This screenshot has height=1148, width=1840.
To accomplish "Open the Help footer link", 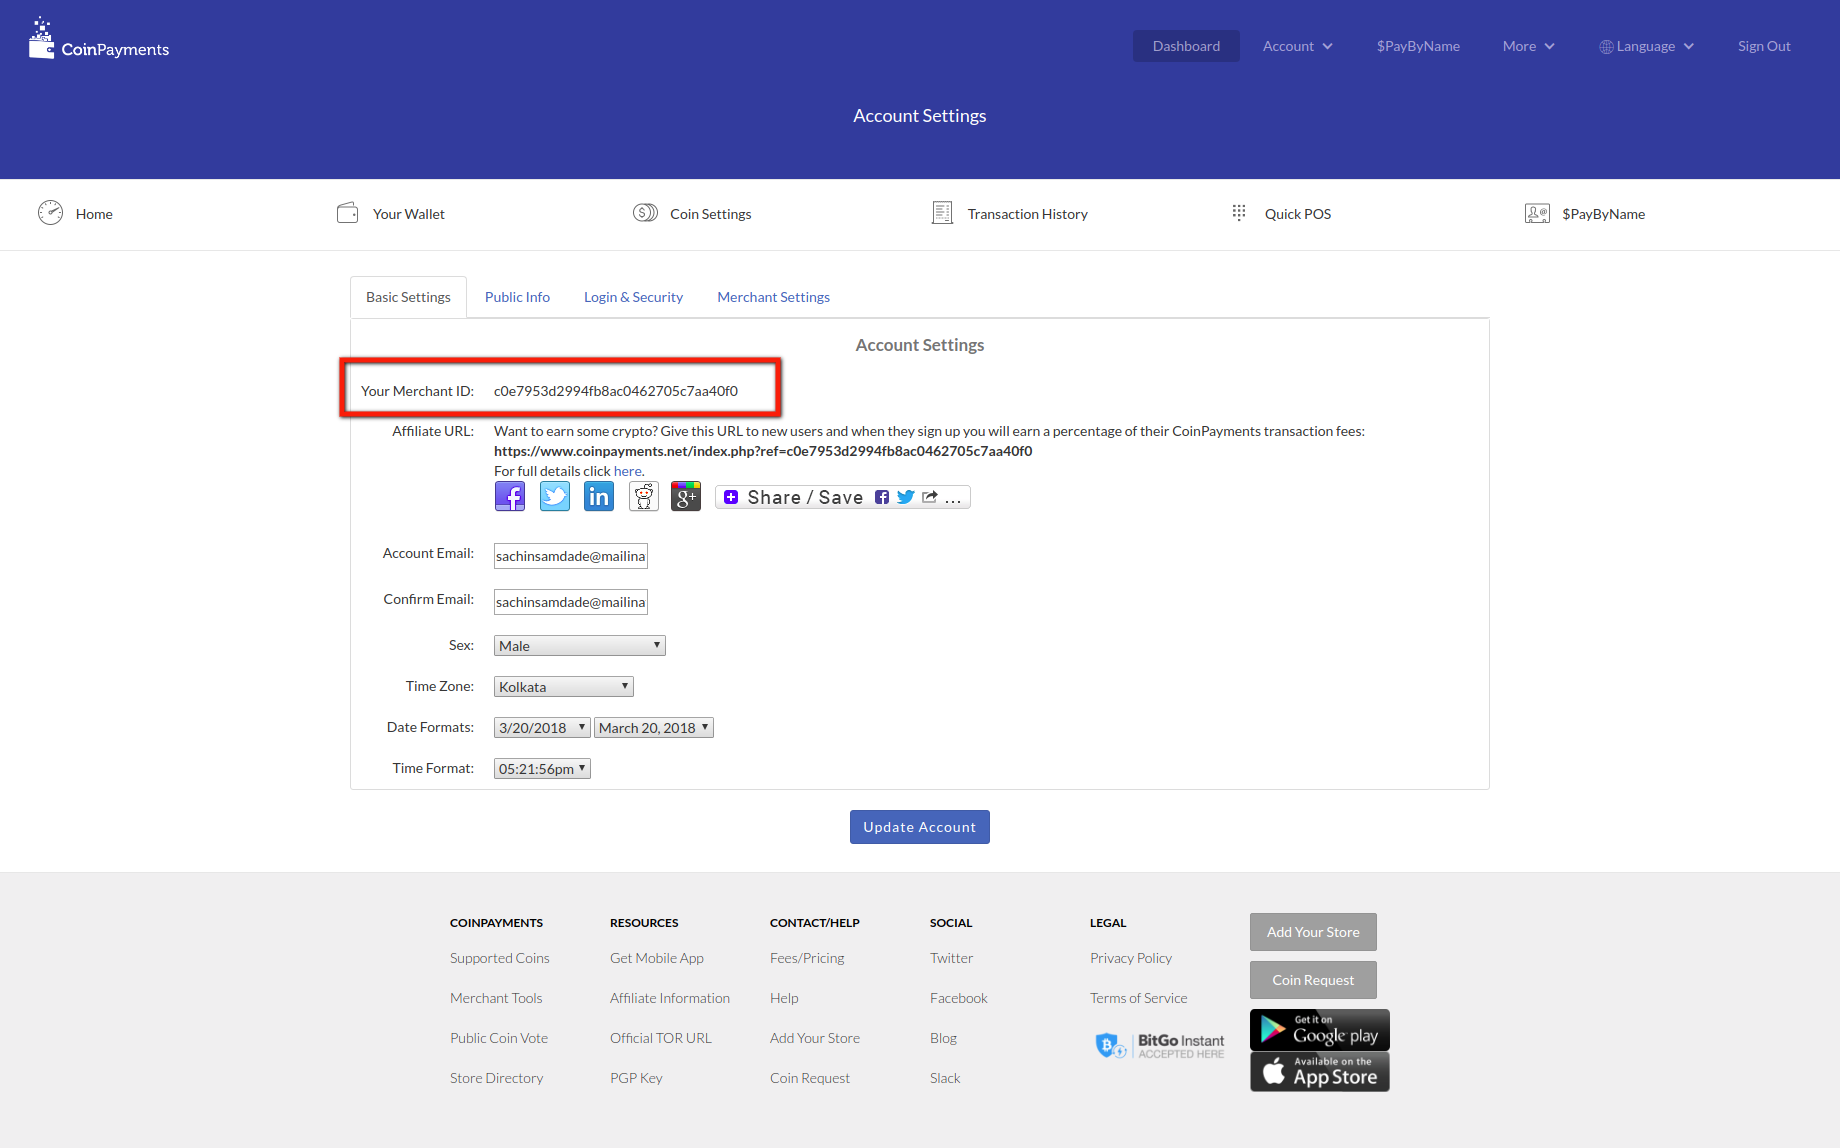I will 784,998.
